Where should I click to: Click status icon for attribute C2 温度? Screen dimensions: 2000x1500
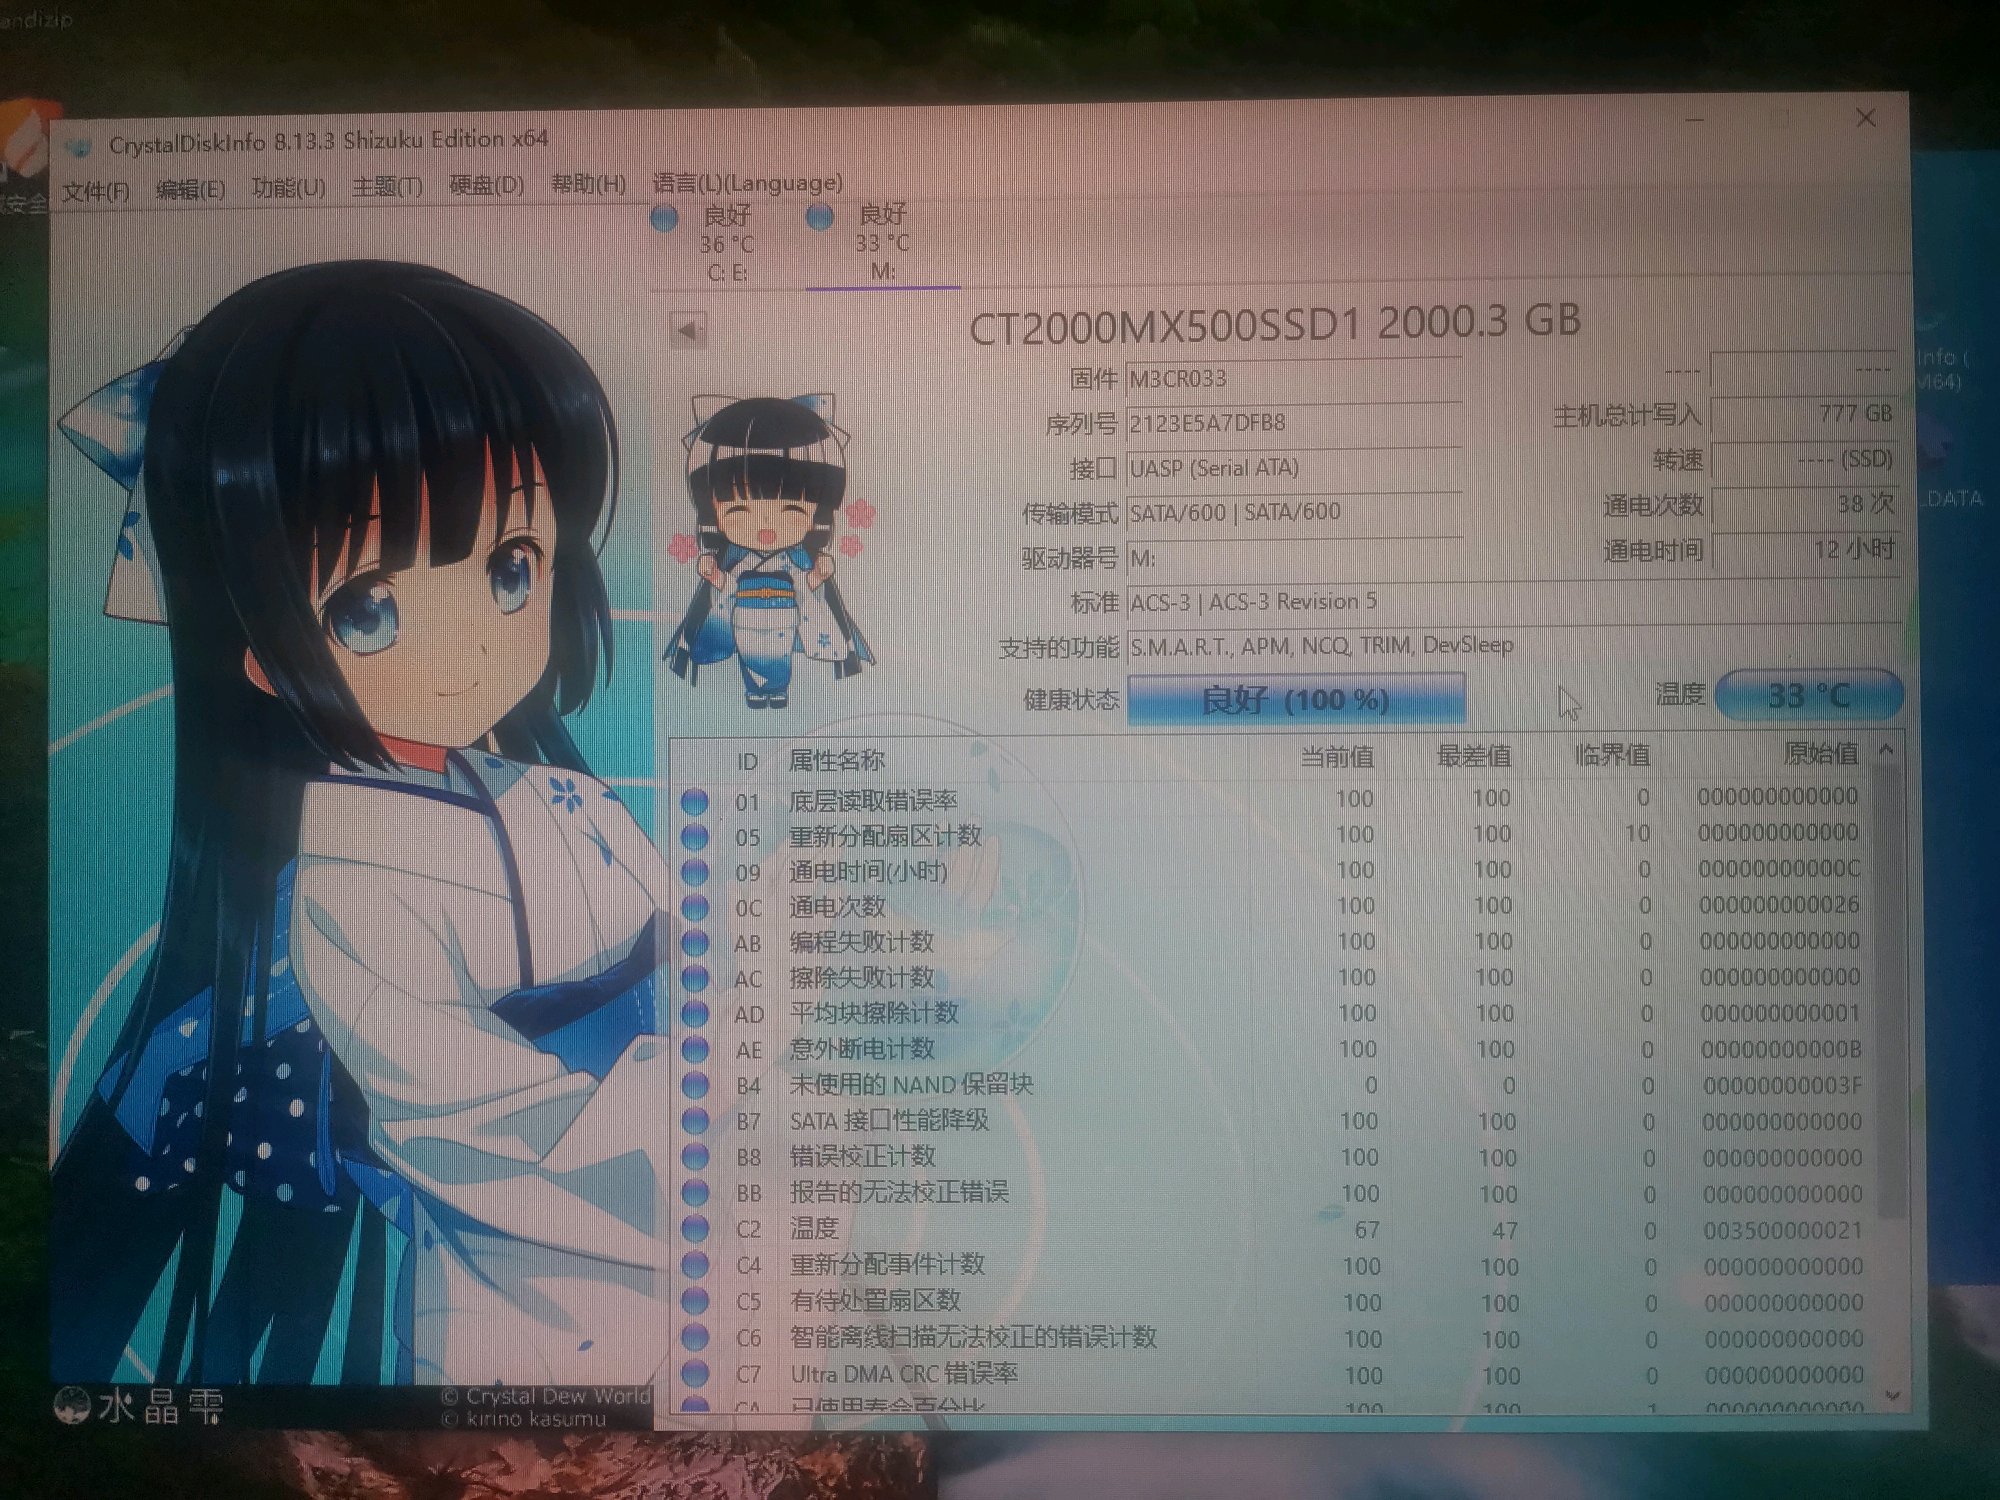point(694,1229)
